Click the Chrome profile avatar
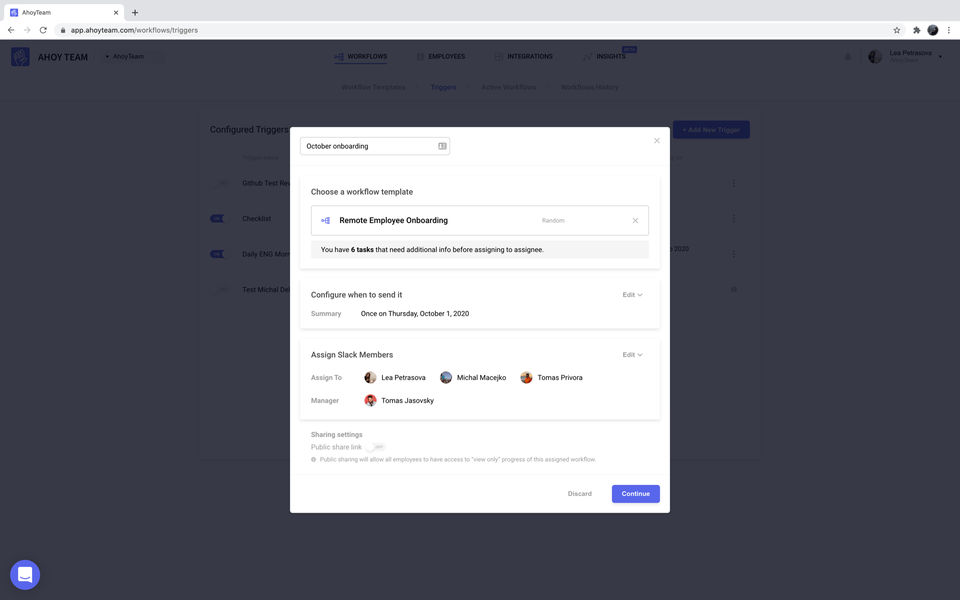 pyautogui.click(x=932, y=30)
